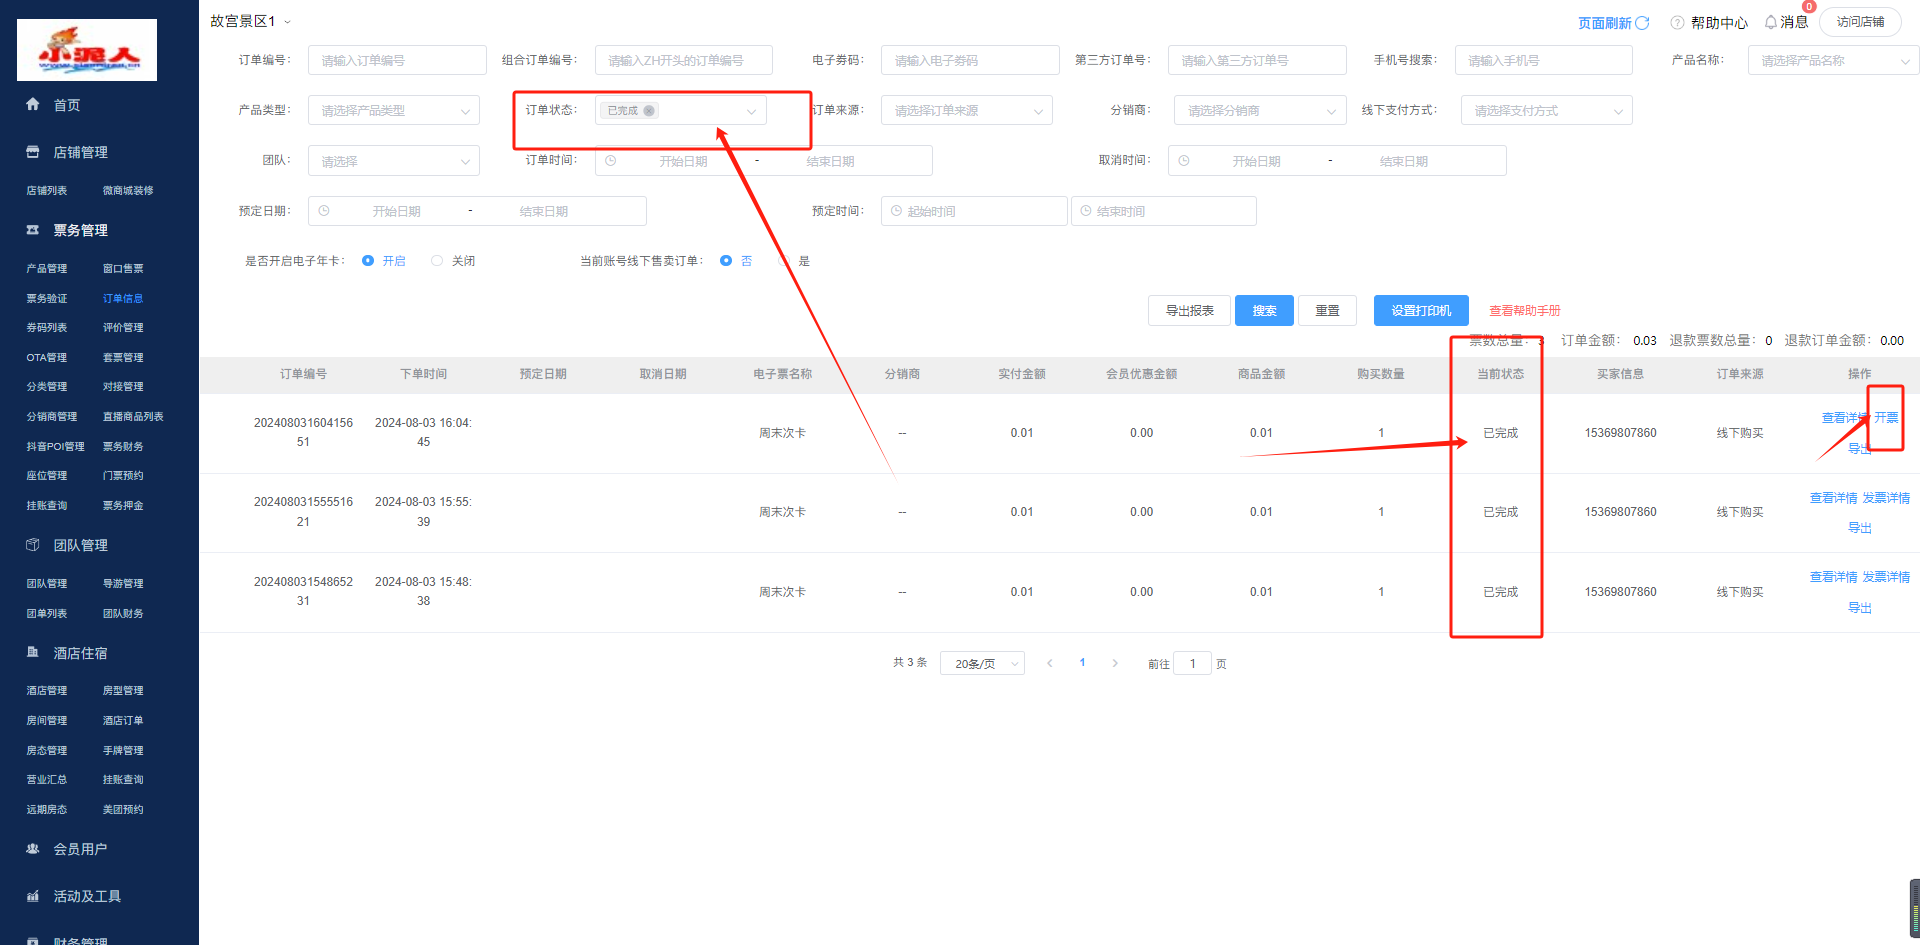Click the 页面刷新 refresh icon
Viewport: 1920px width, 945px height.
click(x=1642, y=22)
